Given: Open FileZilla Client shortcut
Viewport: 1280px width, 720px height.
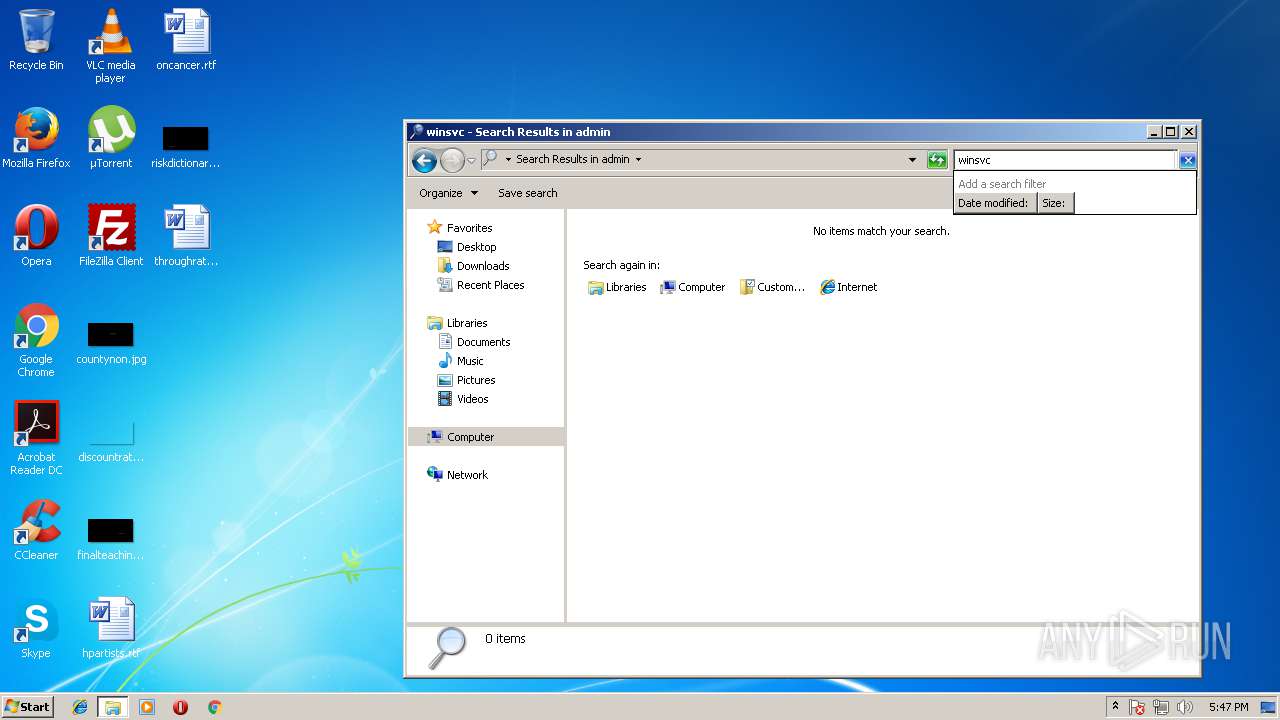Looking at the screenshot, I should point(111,236).
